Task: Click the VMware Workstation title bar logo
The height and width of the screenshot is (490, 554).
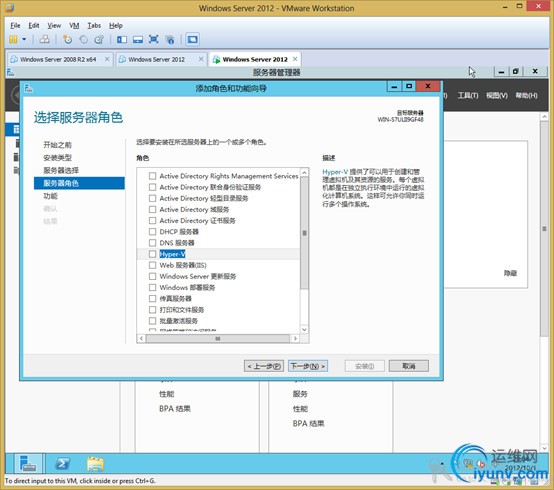Action: [x=10, y=7]
